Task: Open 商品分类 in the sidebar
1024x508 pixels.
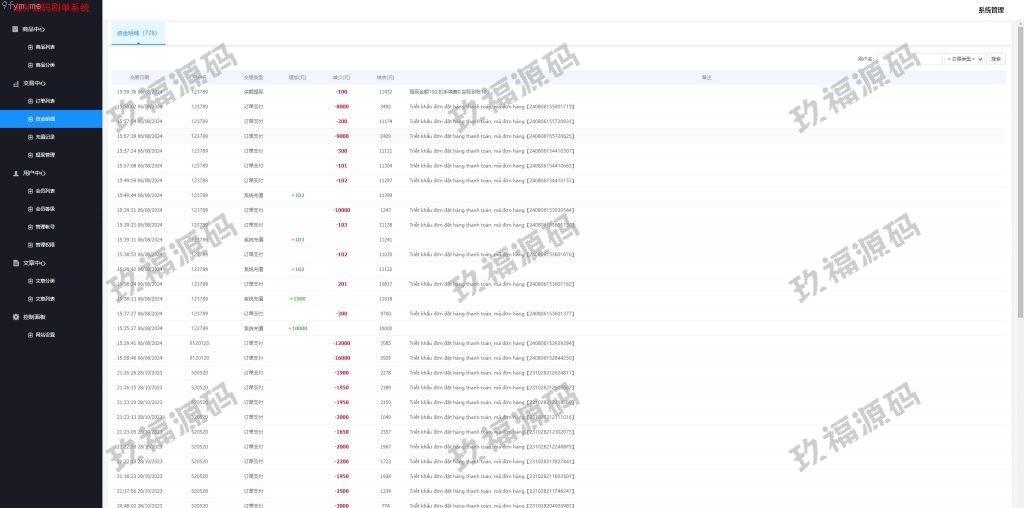Action: click(45, 65)
